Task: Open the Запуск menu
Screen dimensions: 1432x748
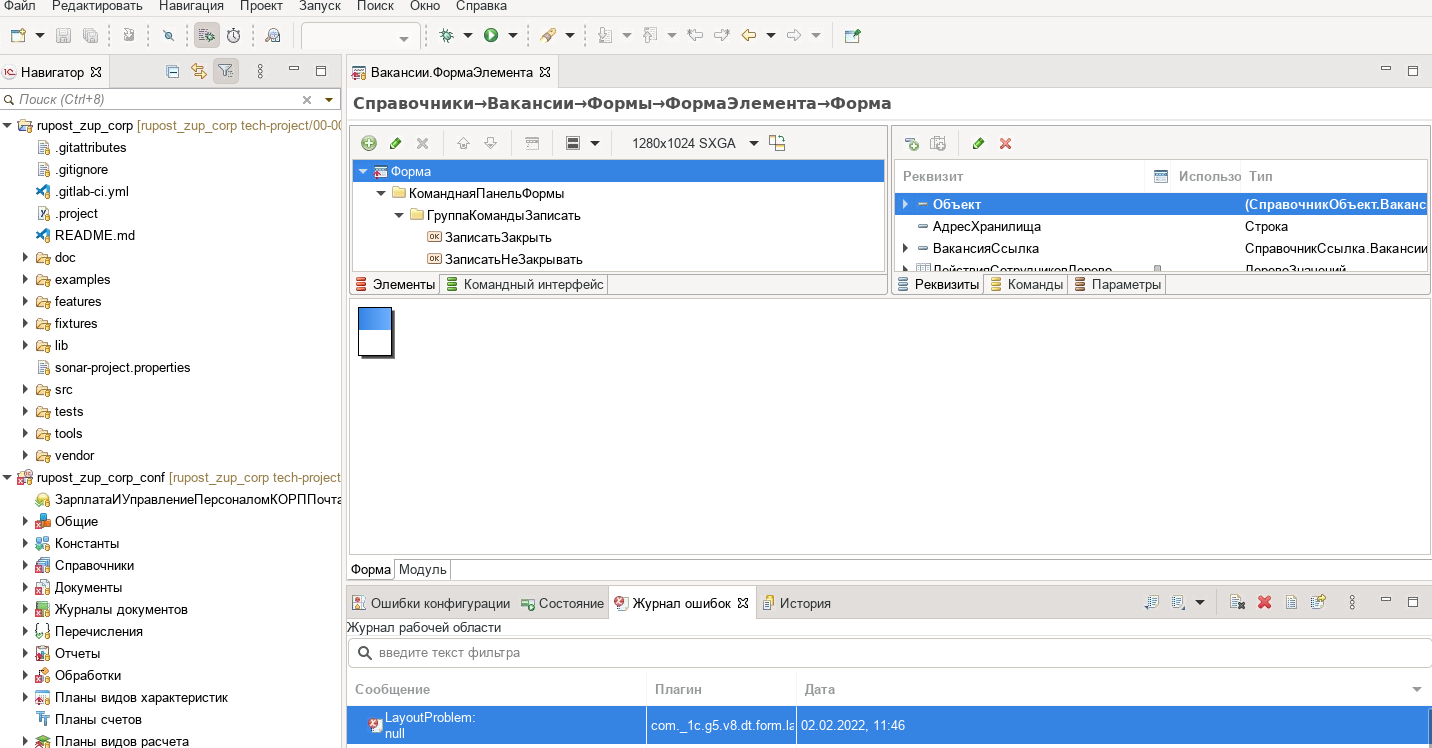Action: click(x=320, y=6)
